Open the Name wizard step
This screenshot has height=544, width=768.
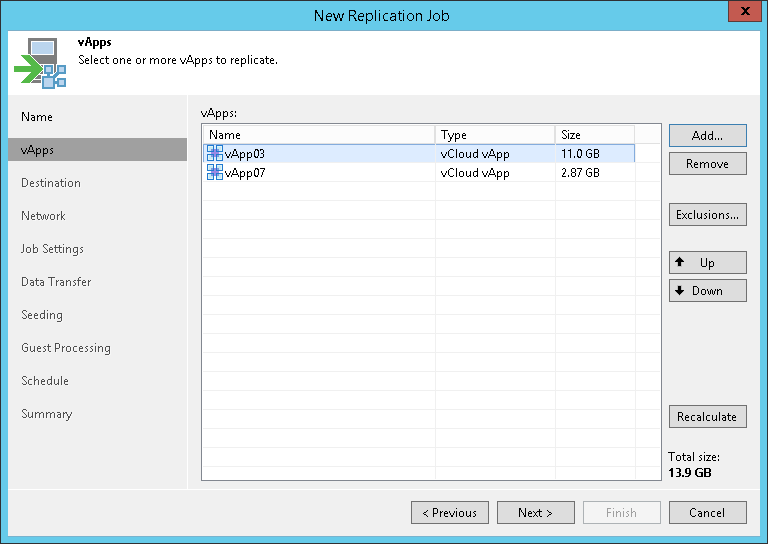(37, 117)
